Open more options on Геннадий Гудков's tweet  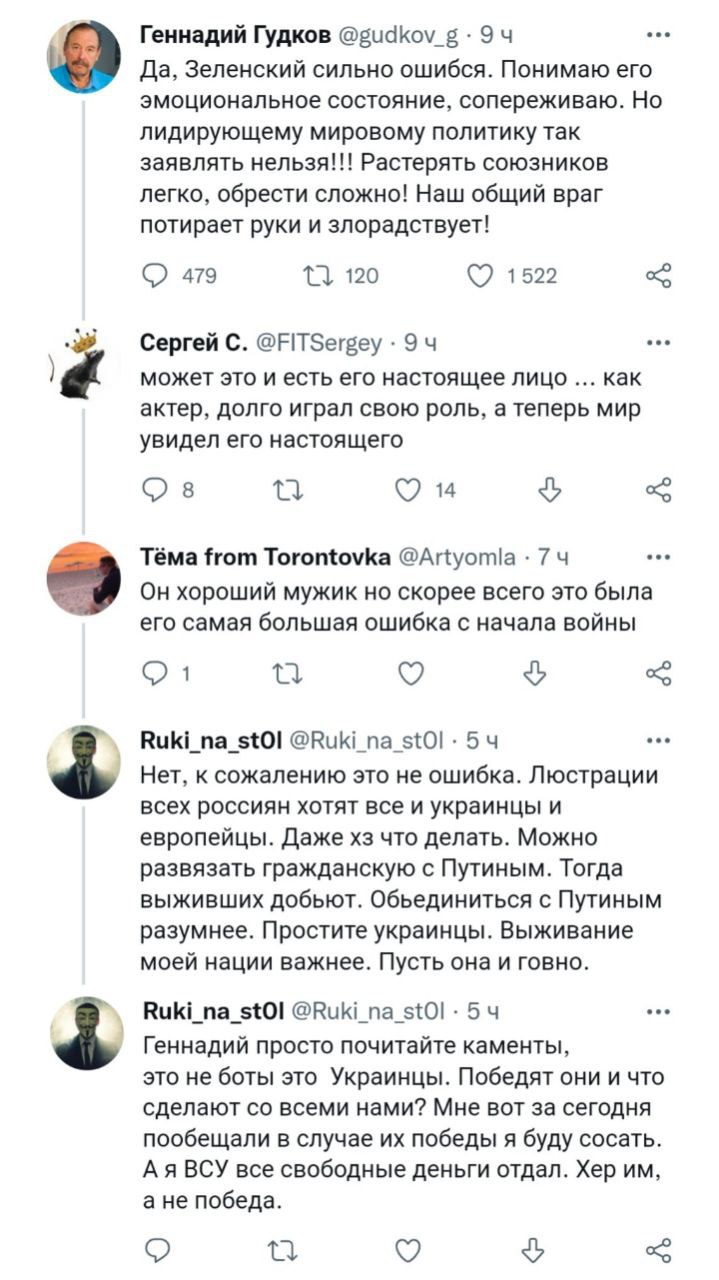point(658,37)
